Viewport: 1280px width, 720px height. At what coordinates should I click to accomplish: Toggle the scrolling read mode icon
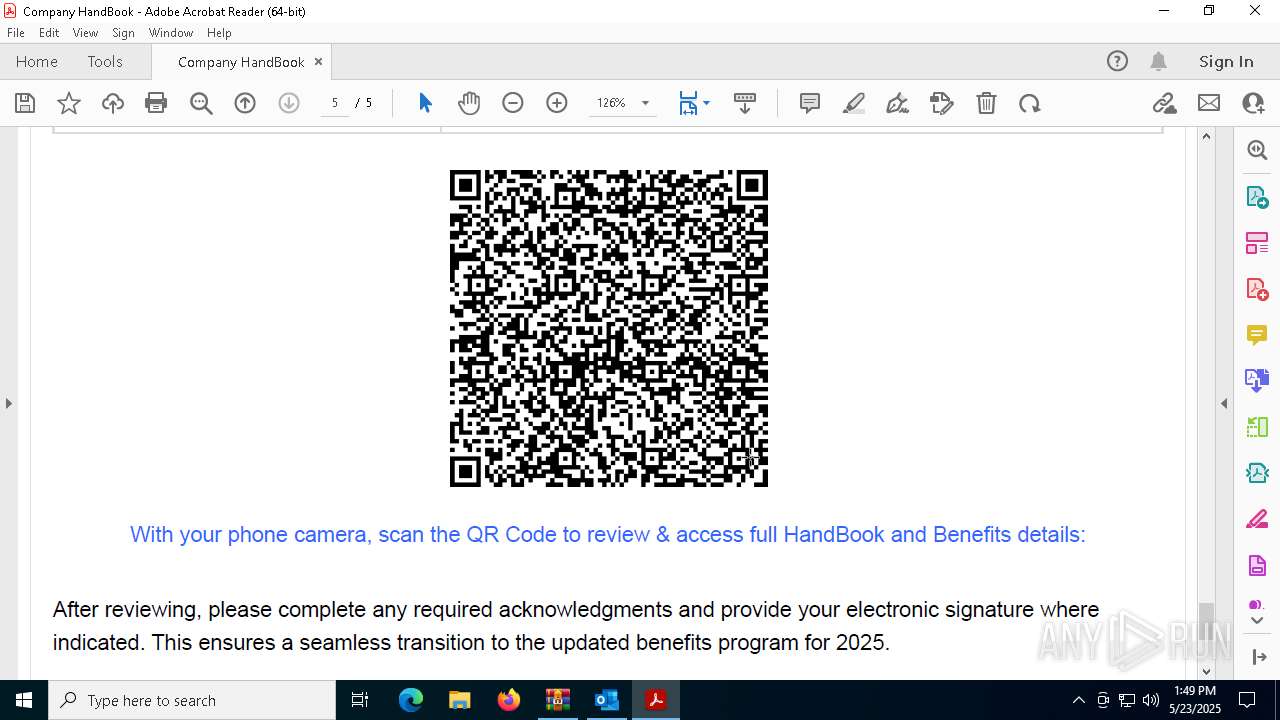(745, 103)
